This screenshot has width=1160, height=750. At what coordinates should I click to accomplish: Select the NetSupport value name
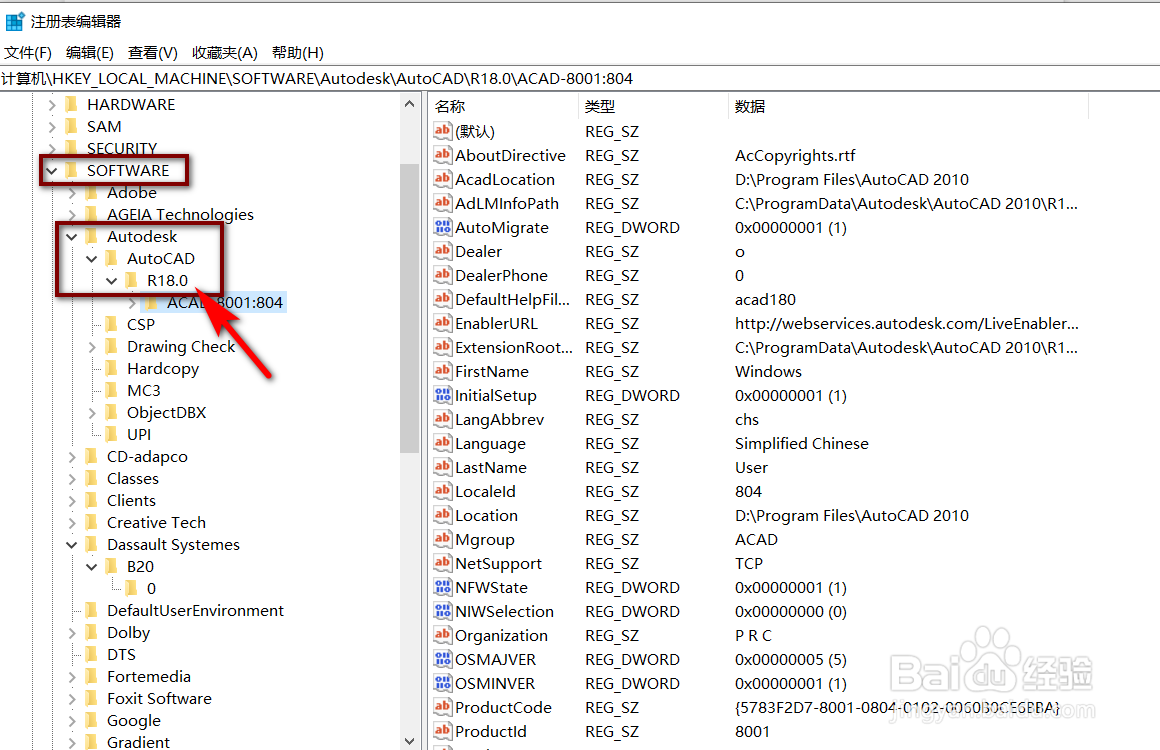coord(498,564)
